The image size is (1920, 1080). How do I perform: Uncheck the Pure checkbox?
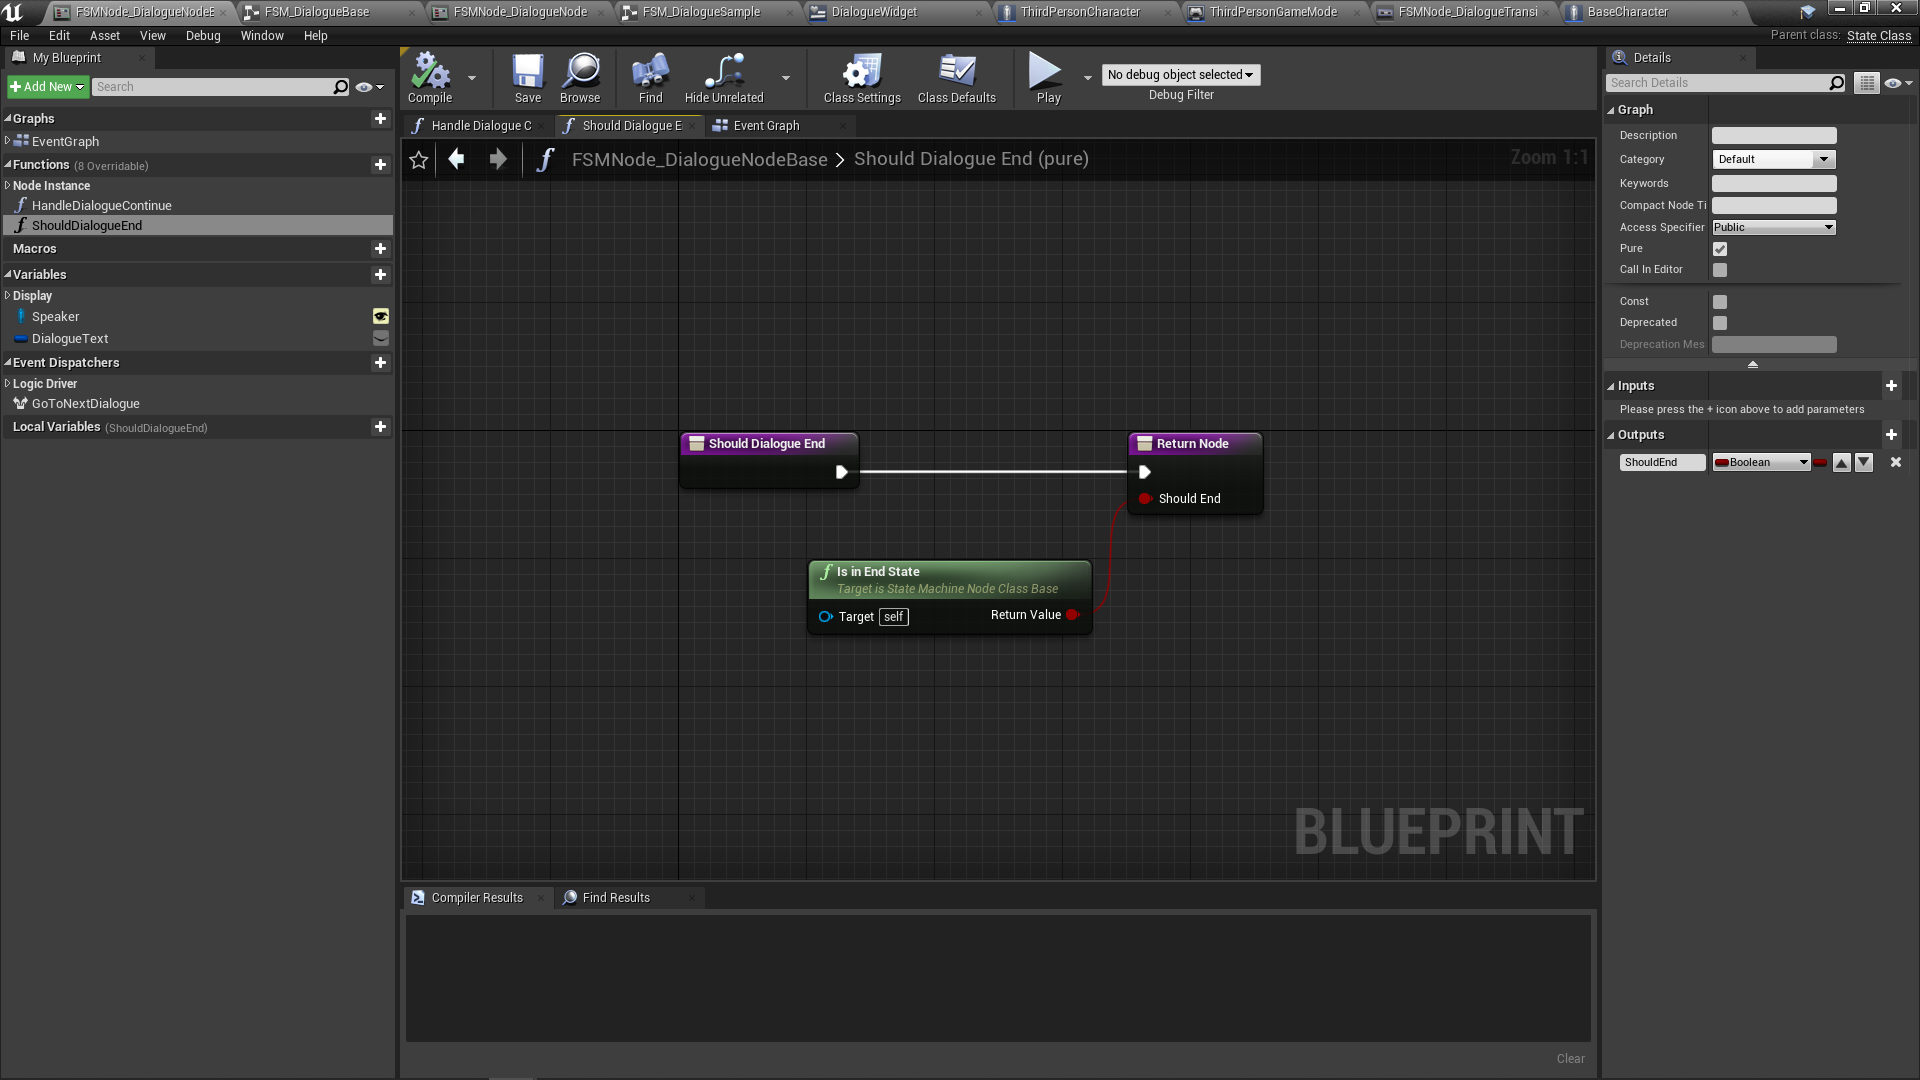(x=1720, y=249)
